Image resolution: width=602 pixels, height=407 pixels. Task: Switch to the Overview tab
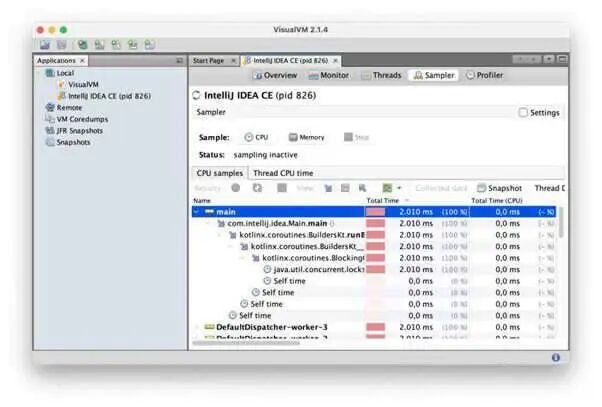coord(276,75)
